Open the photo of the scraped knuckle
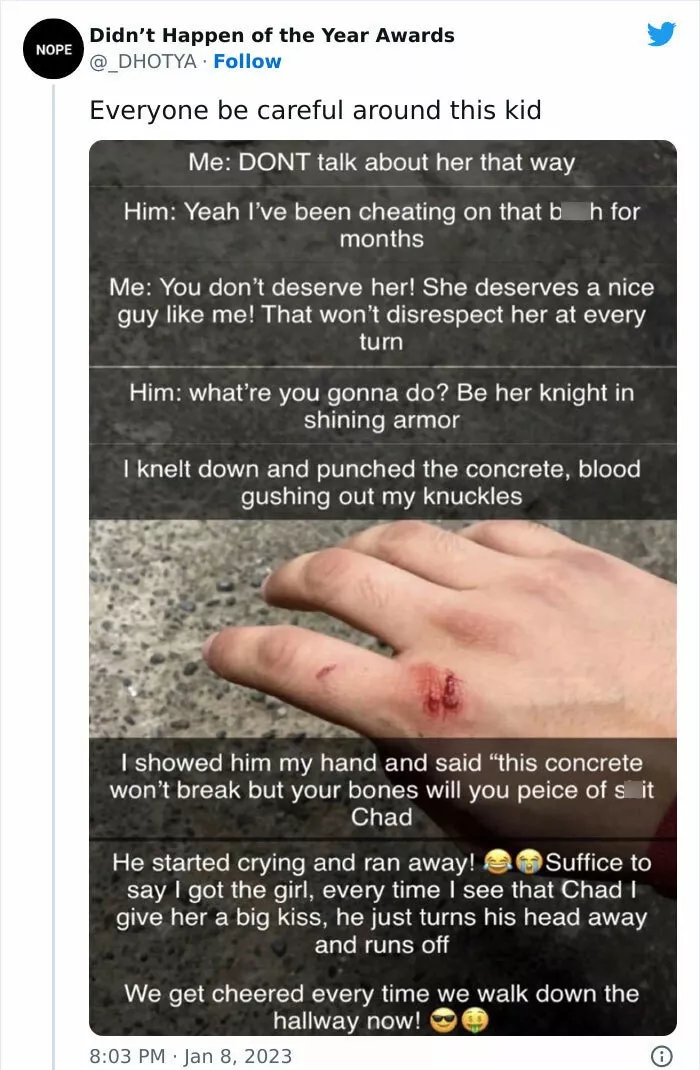The width and height of the screenshot is (700, 1070). pyautogui.click(x=383, y=628)
